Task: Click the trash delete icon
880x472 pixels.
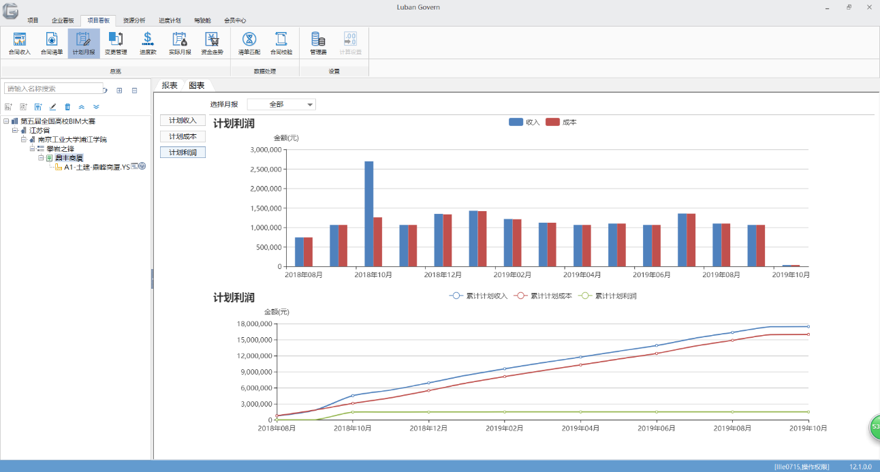Action: click(67, 107)
